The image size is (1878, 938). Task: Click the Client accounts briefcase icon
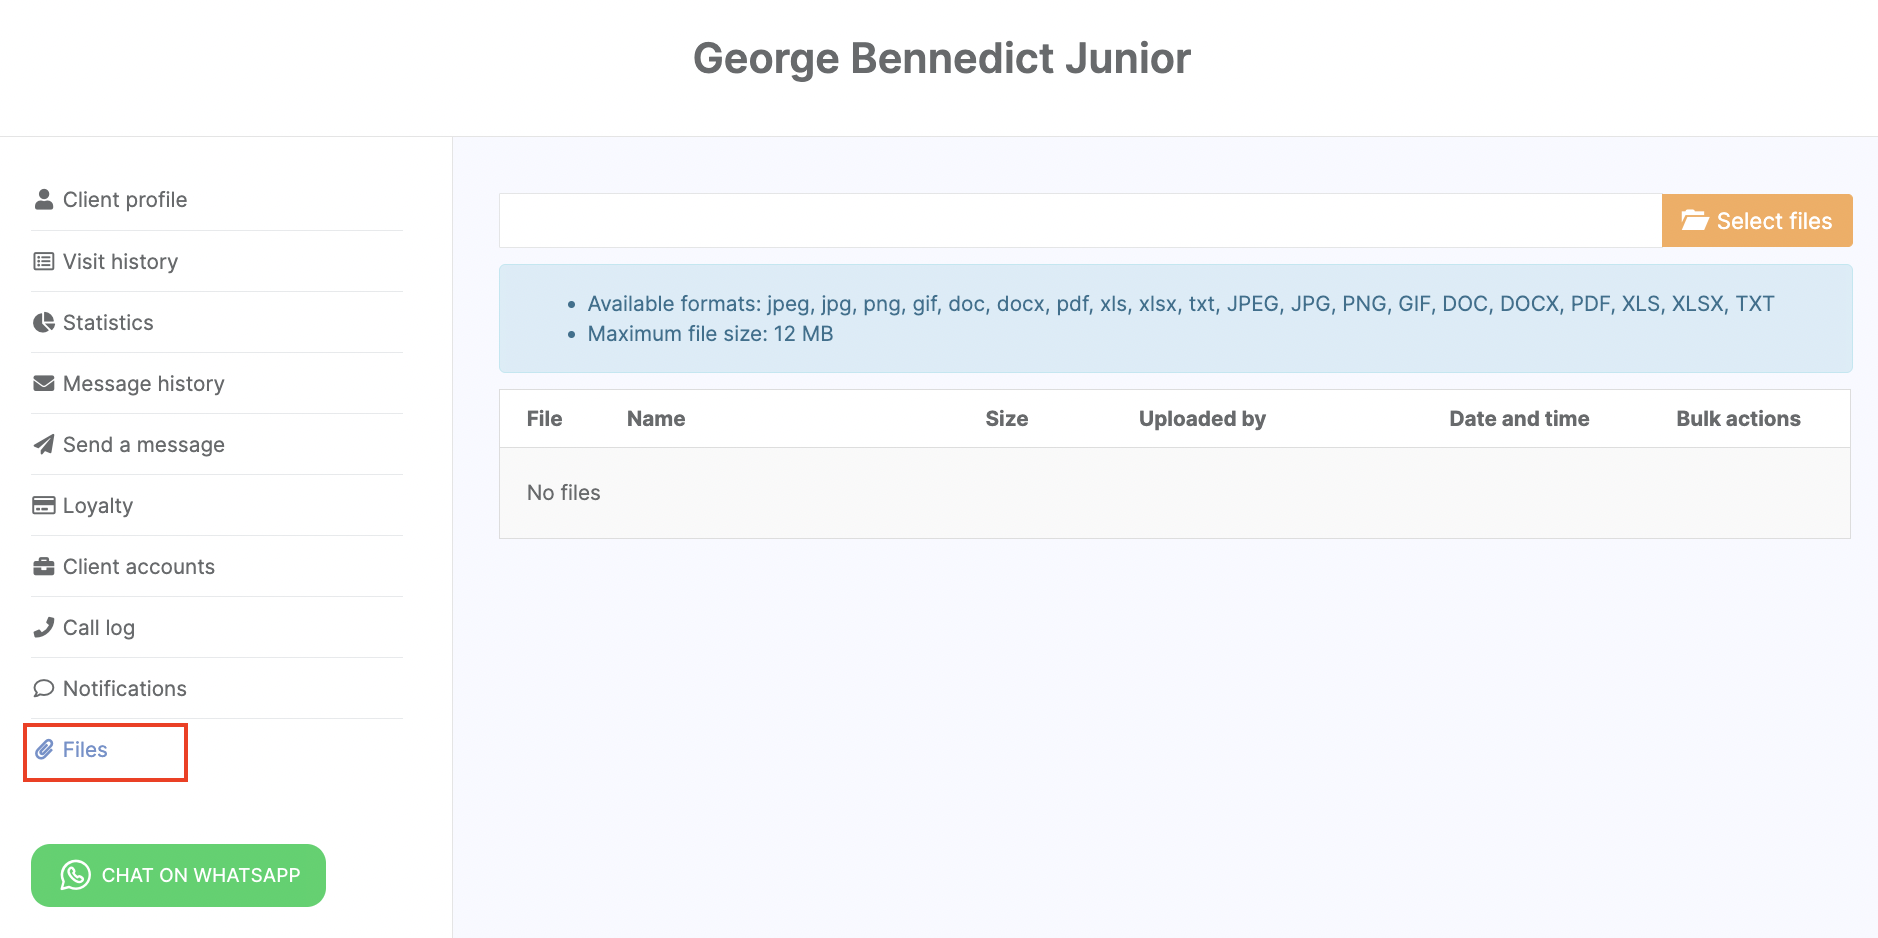click(x=44, y=567)
